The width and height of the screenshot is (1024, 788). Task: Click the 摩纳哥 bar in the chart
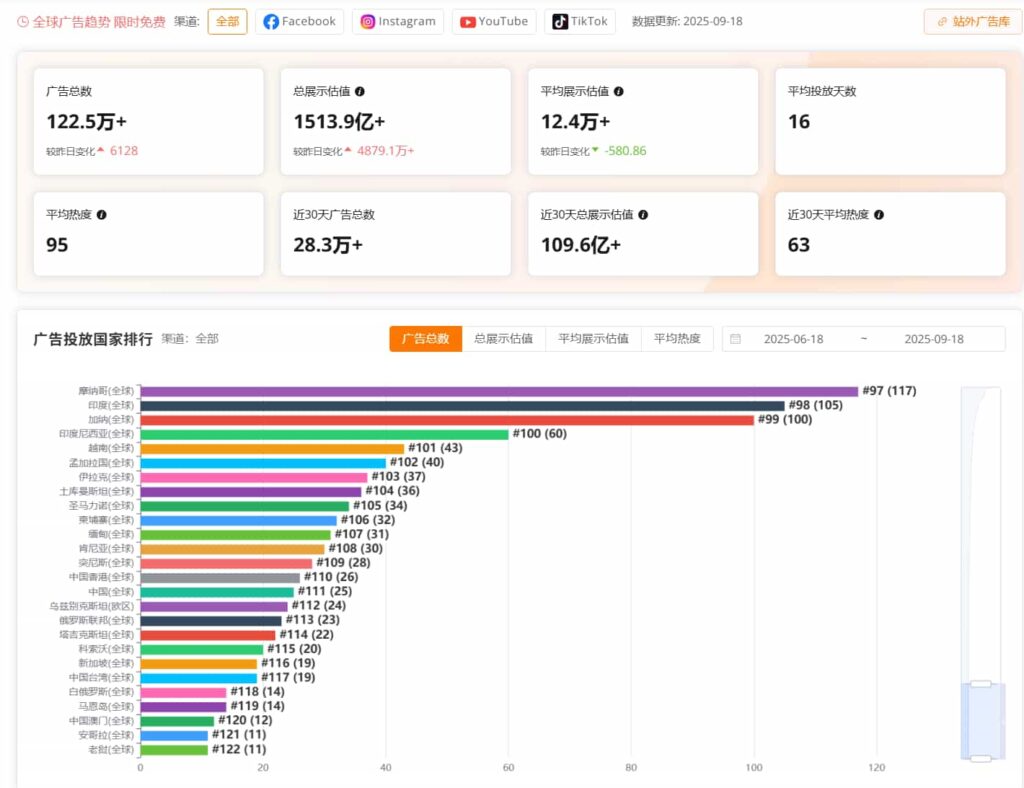click(x=498, y=391)
